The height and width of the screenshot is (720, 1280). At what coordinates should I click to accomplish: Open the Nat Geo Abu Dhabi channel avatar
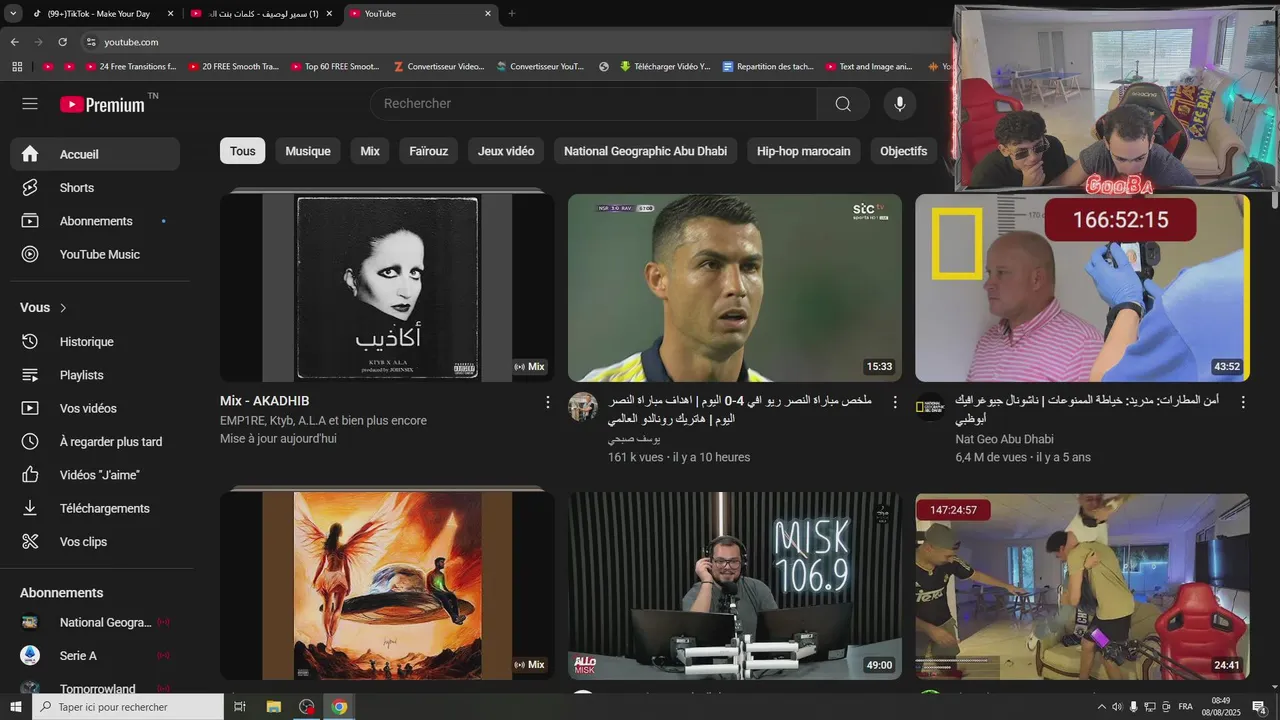[930, 407]
